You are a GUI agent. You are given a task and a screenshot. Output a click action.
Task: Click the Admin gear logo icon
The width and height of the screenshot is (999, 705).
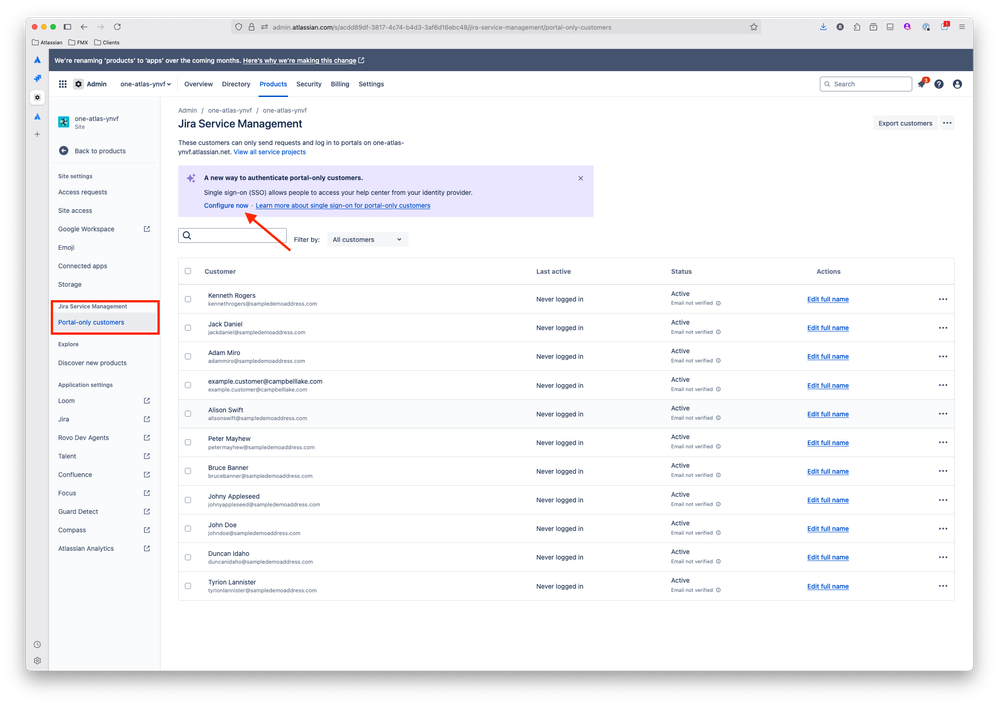[x=78, y=84]
